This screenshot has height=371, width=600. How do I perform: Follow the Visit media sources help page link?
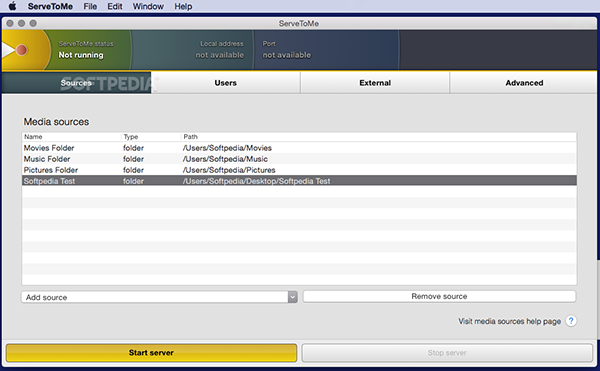pos(509,321)
